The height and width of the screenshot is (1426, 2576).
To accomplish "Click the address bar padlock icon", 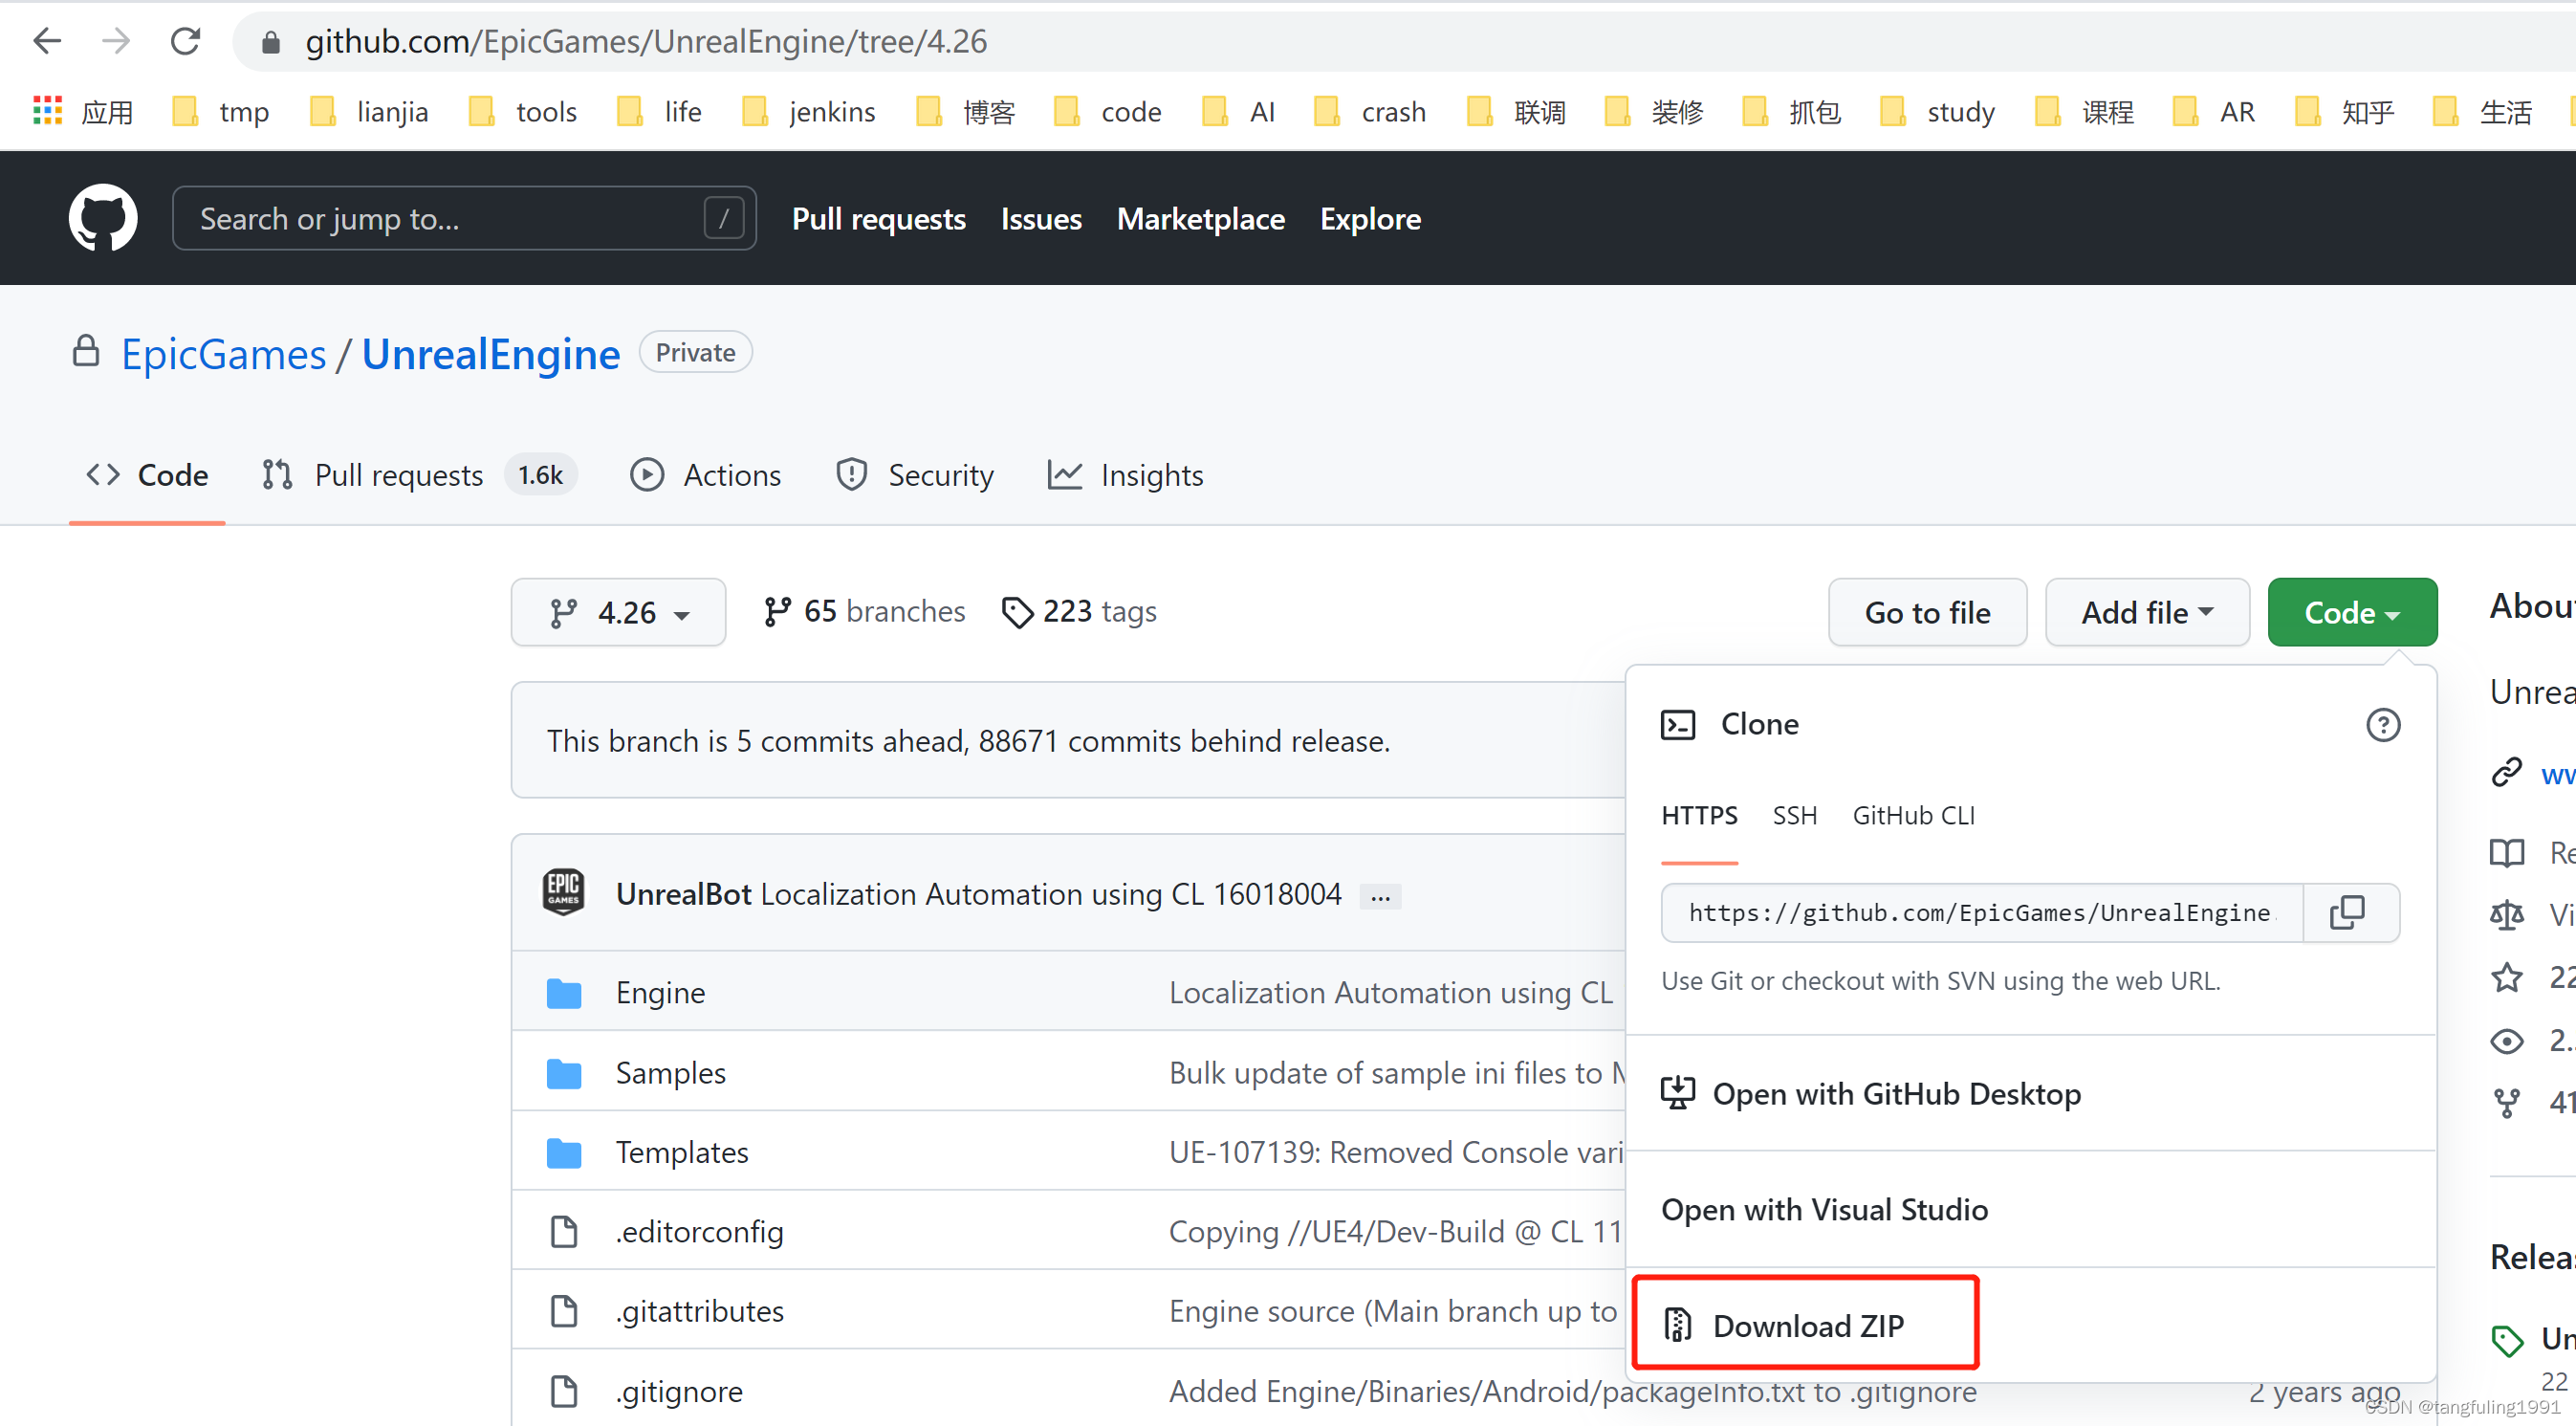I will tap(270, 42).
